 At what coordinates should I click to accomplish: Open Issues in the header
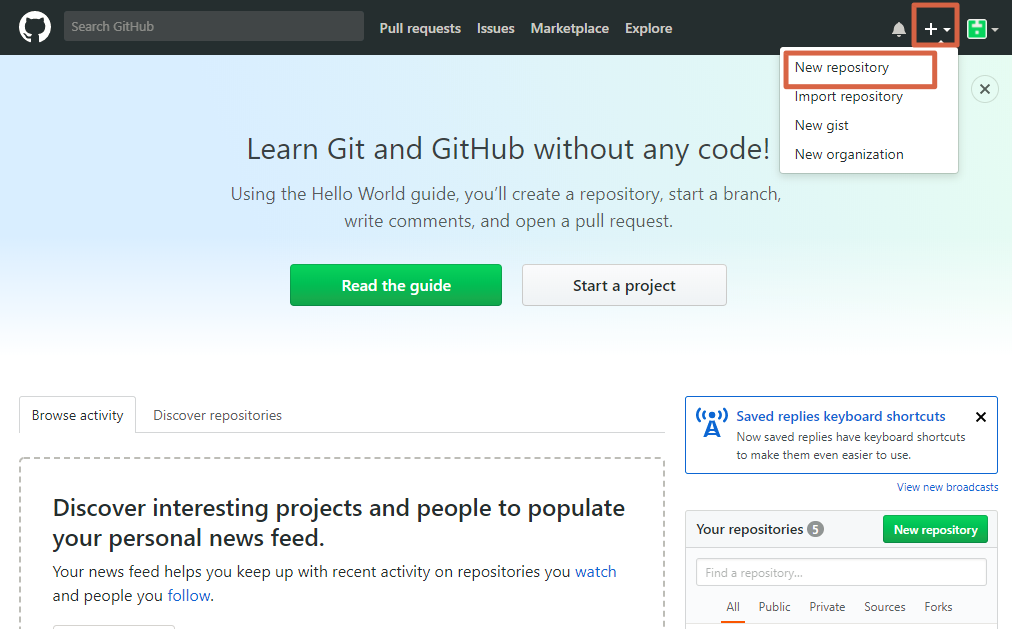[x=496, y=28]
